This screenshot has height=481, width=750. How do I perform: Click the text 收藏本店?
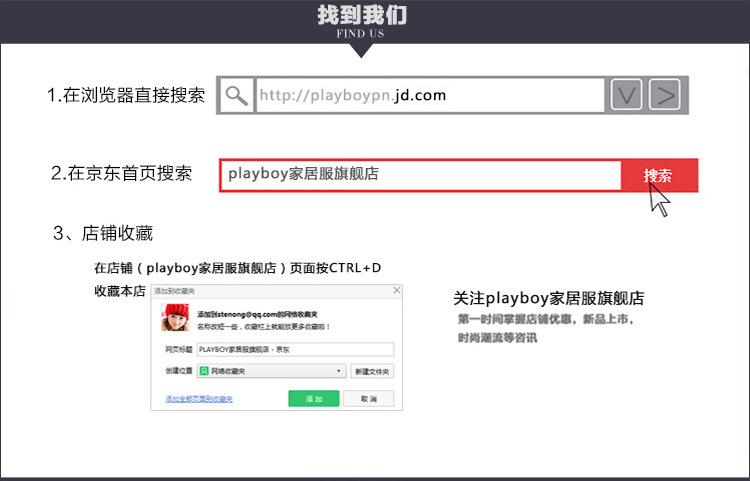[x=120, y=291]
